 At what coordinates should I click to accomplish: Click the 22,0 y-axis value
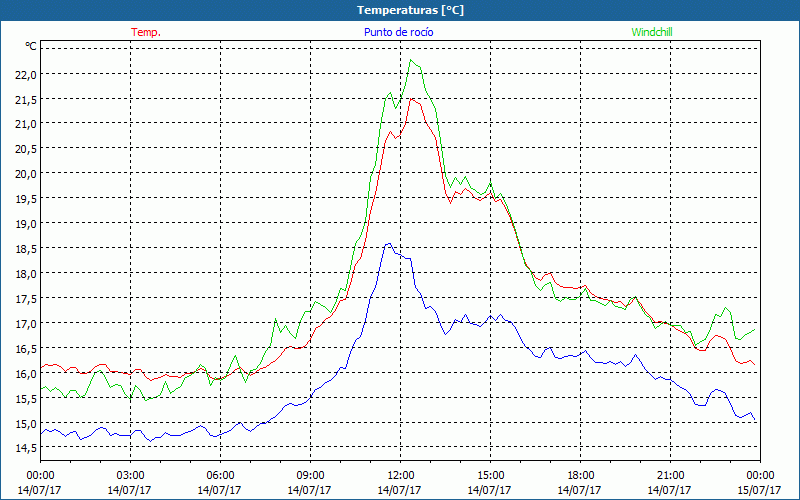[x=27, y=75]
